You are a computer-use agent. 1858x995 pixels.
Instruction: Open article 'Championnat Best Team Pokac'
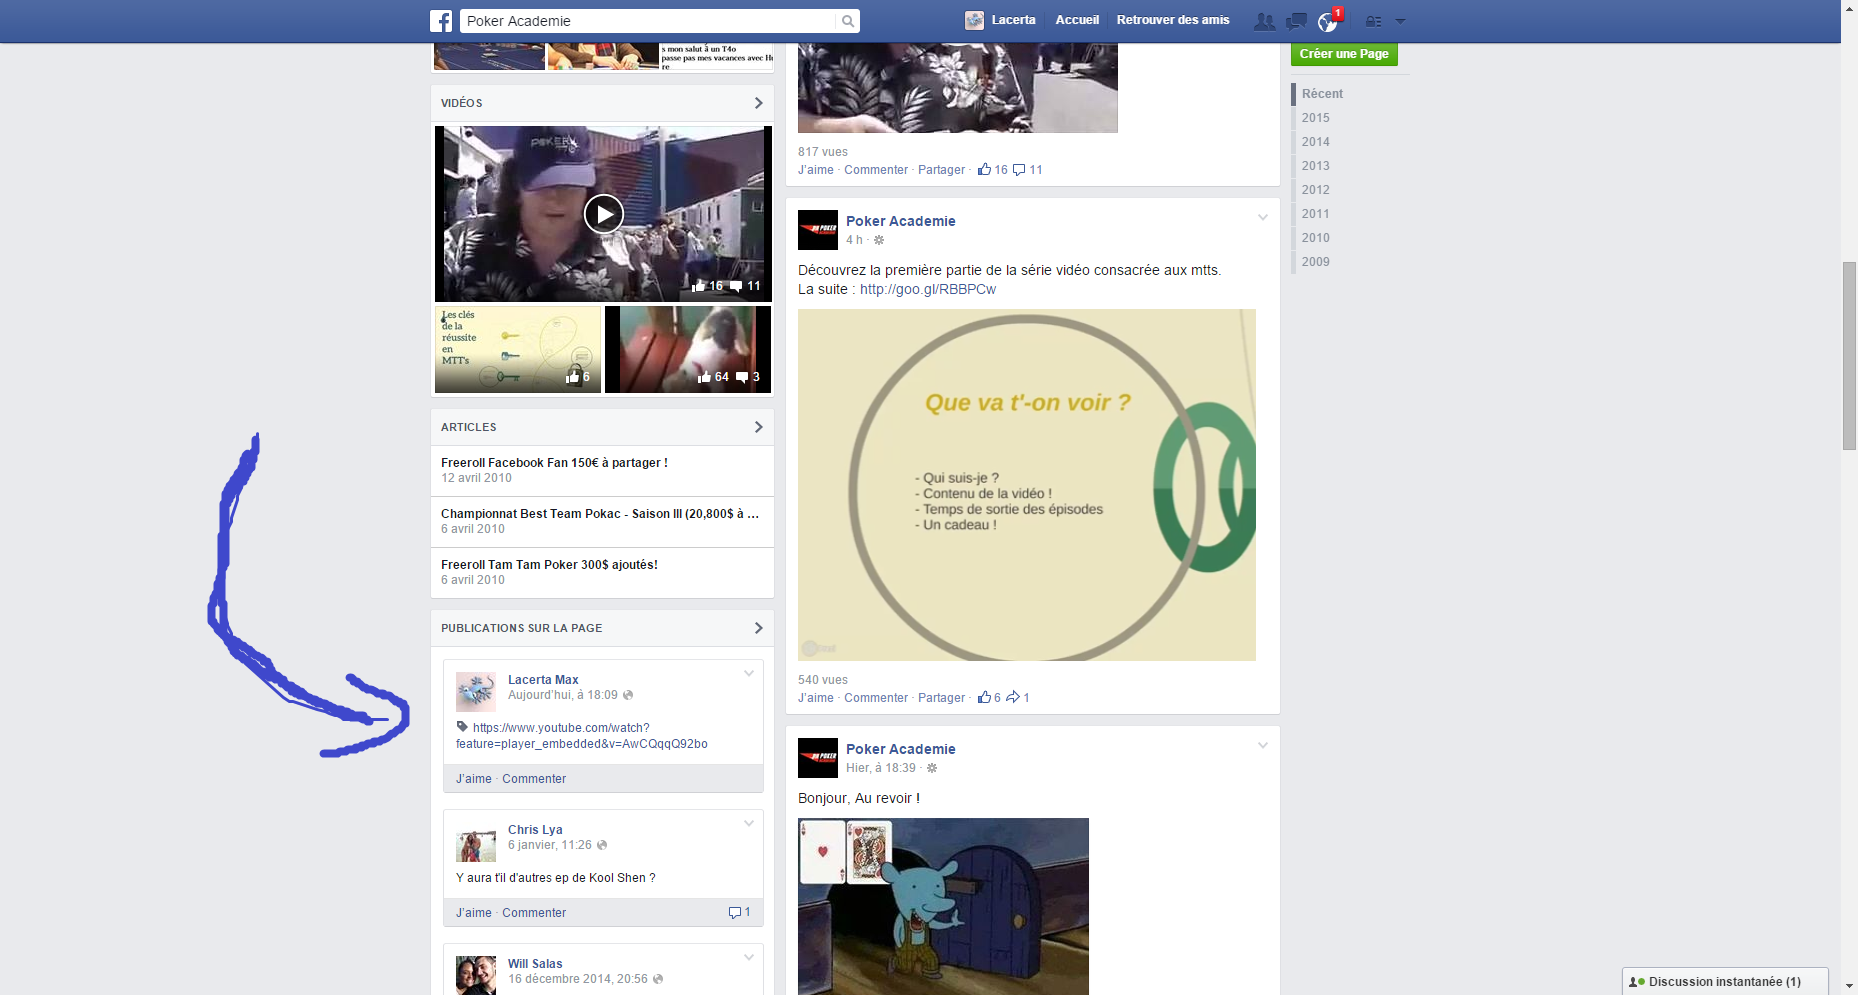(600, 514)
